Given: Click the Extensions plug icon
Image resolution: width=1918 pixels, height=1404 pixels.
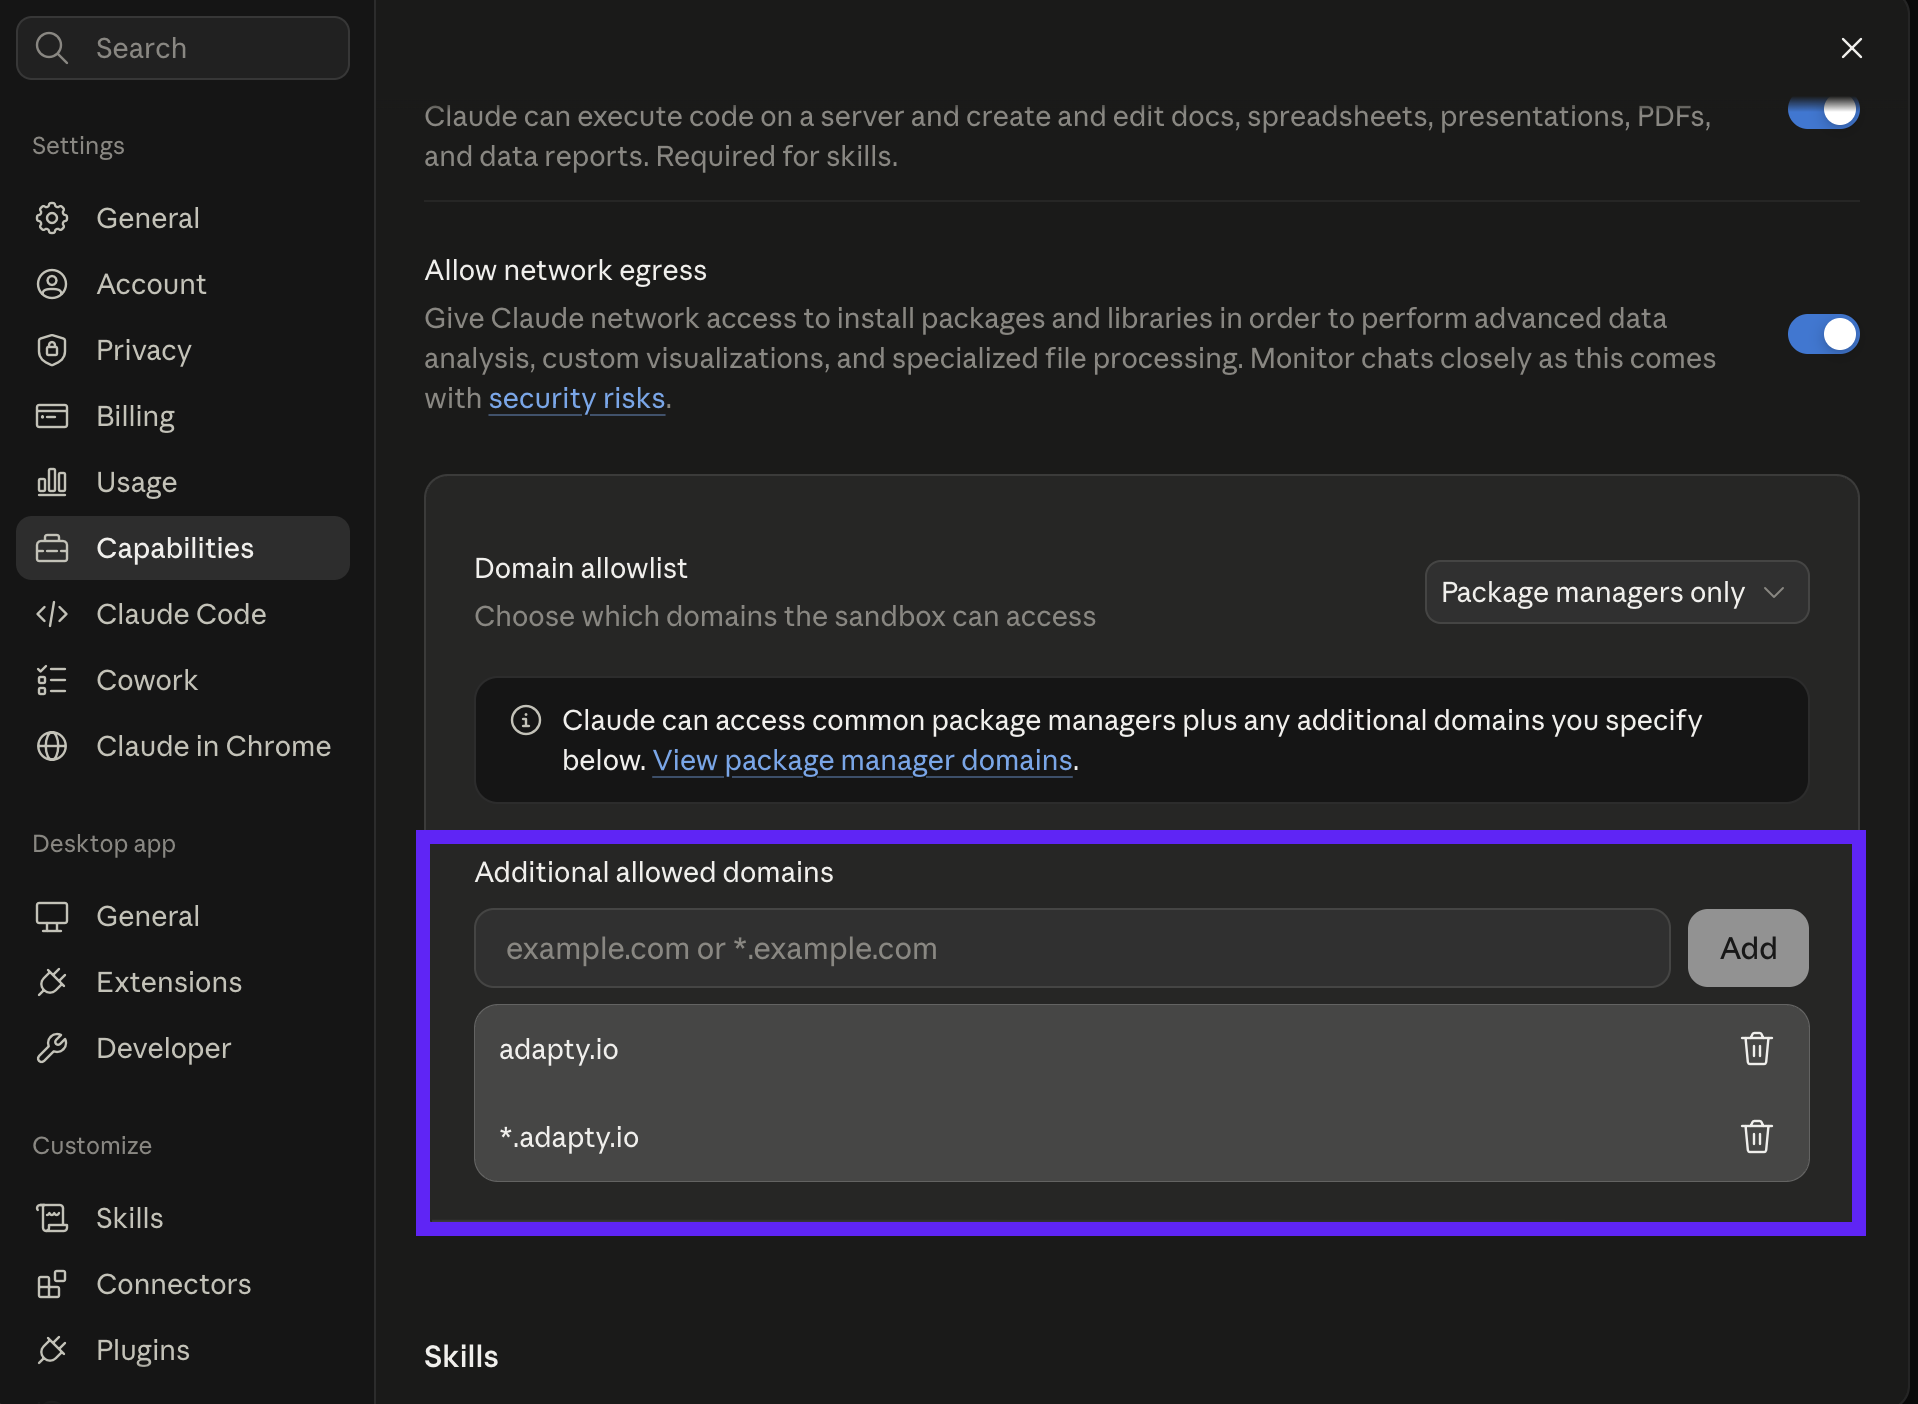Looking at the screenshot, I should click(52, 982).
